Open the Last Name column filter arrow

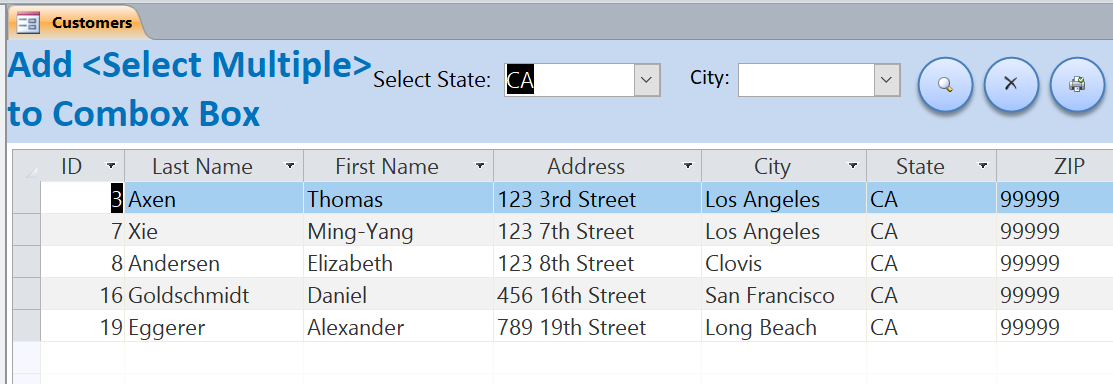[290, 166]
